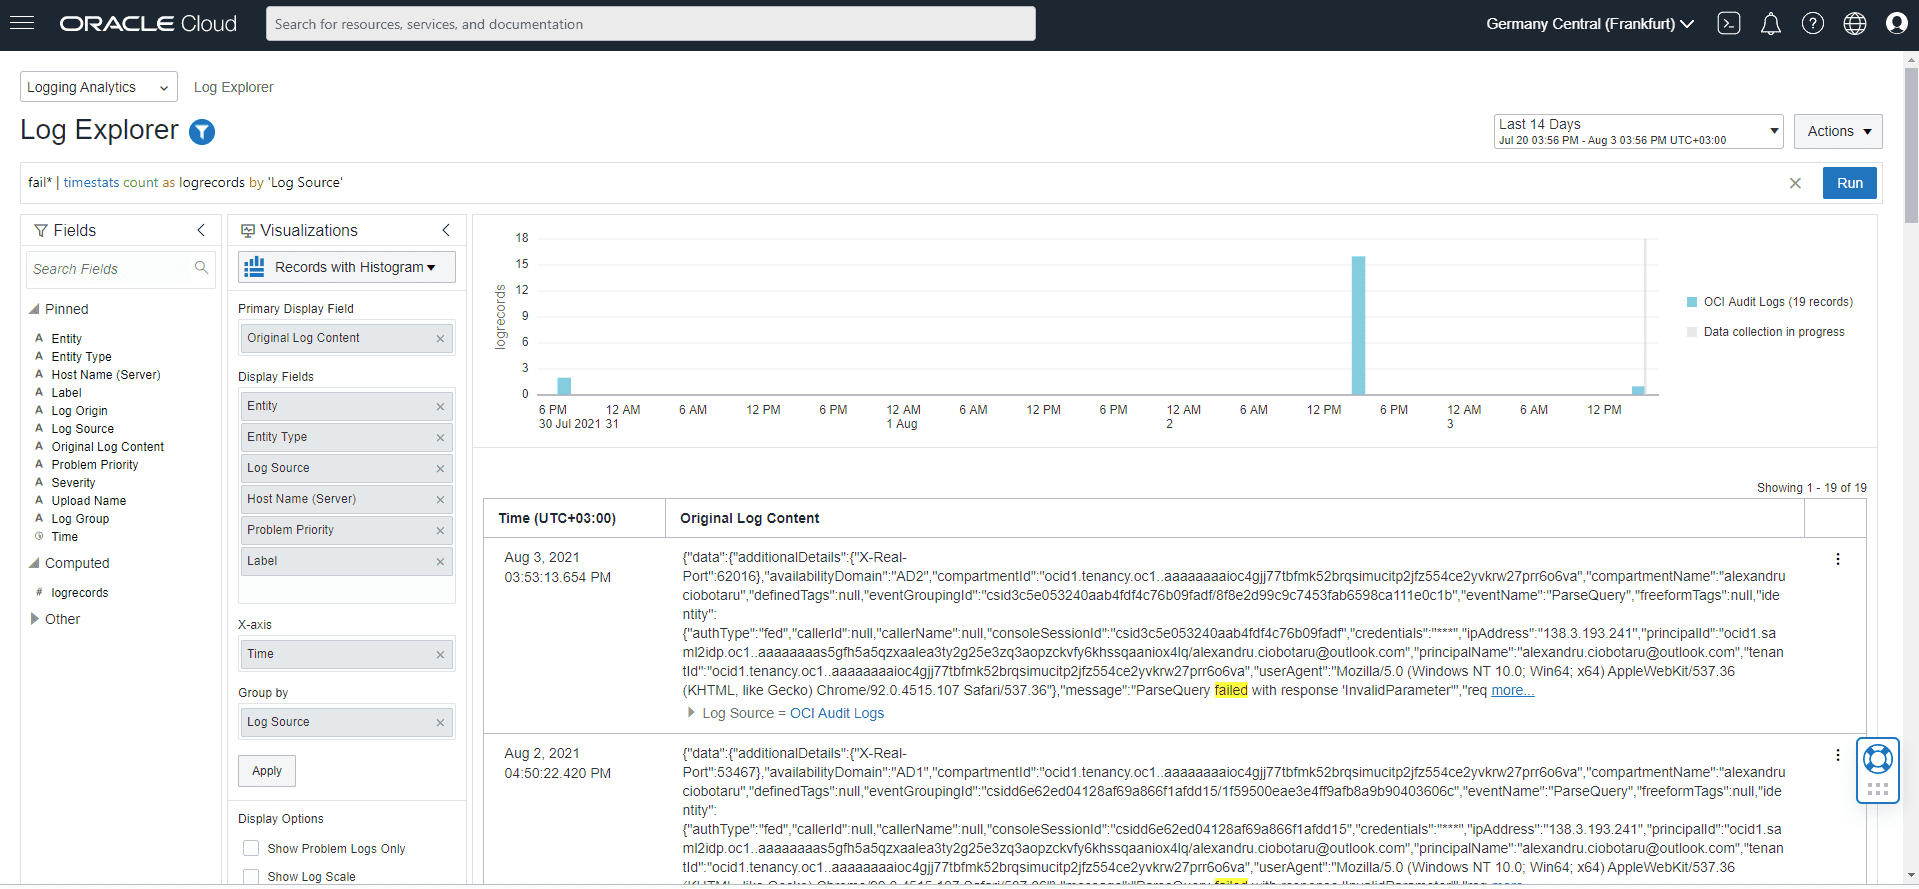Image resolution: width=1919 pixels, height=889 pixels.
Task: Toggle OCI Audit Logs legend color swatch
Action: pyautogui.click(x=1692, y=302)
